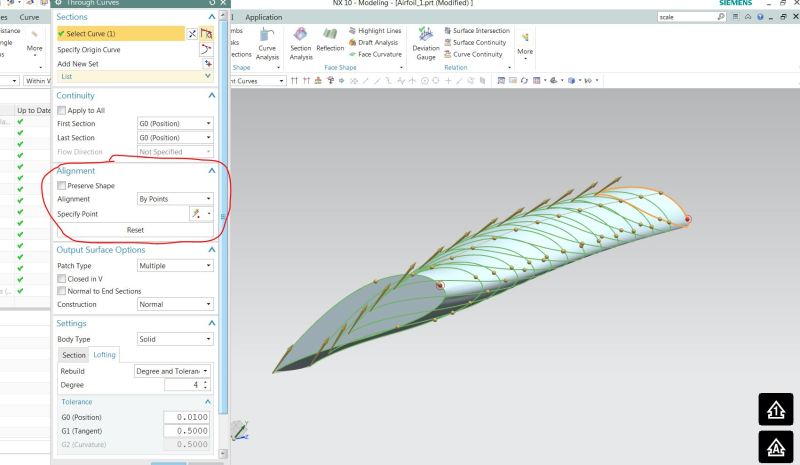Viewport: 800px width, 465px height.
Task: Open the Specify Point options arrow
Action: coord(209,214)
